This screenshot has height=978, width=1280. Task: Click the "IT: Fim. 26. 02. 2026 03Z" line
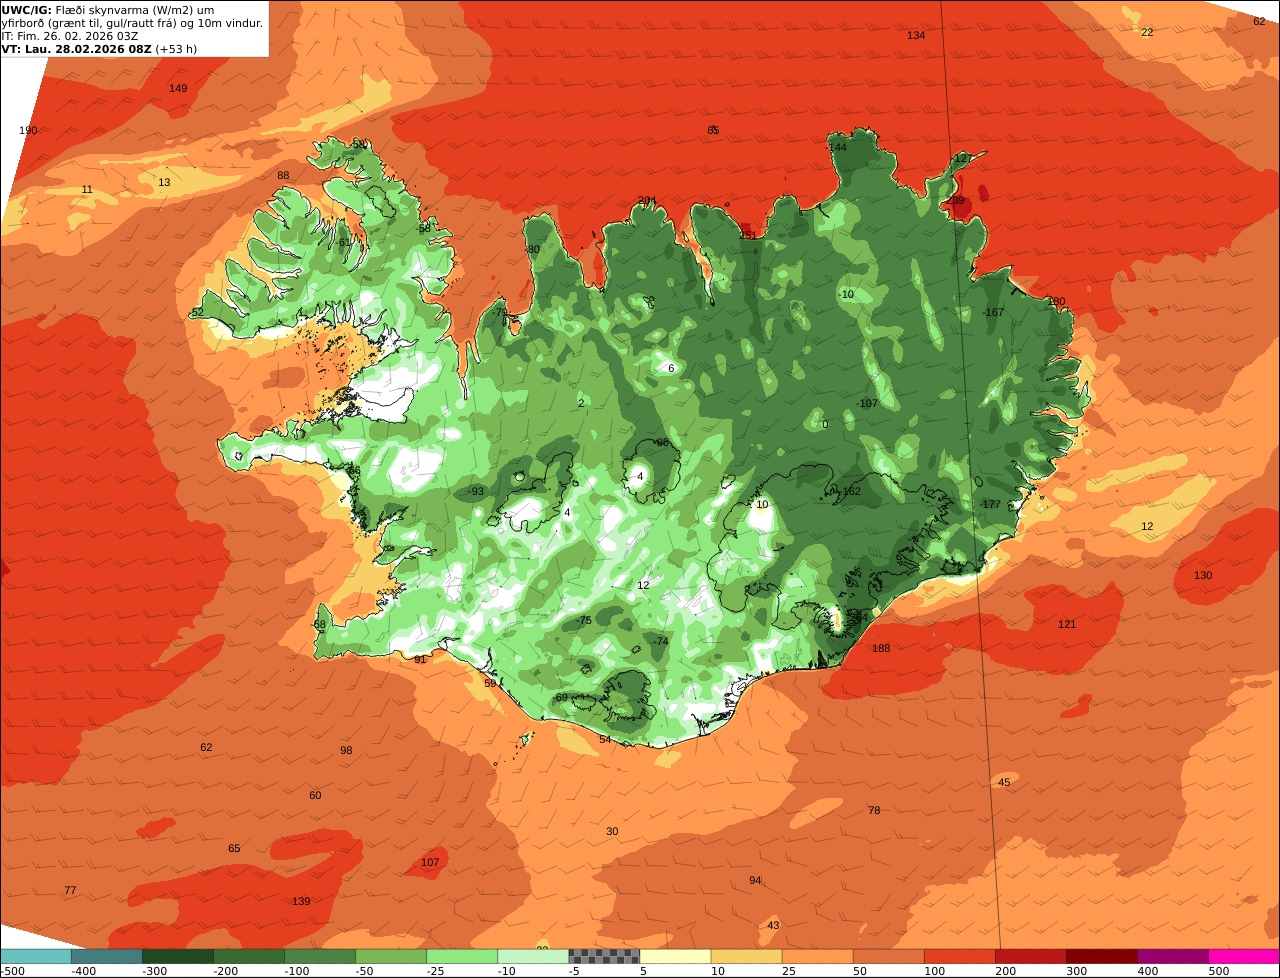70,36
